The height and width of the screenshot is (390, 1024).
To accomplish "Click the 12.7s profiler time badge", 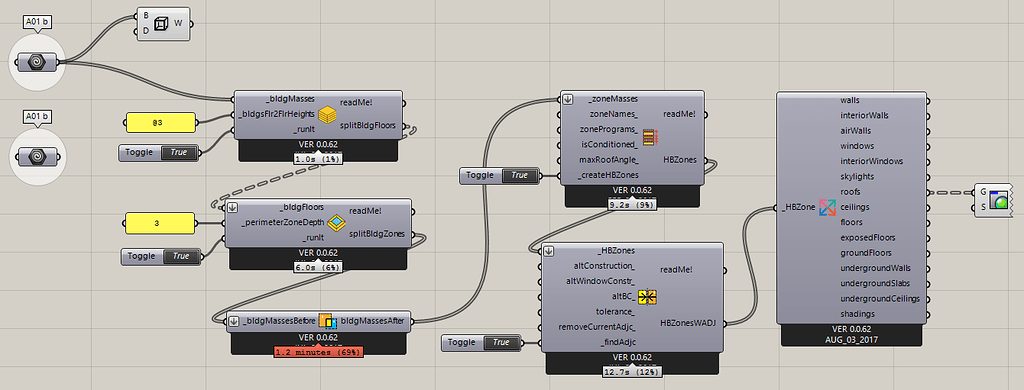I will tap(633, 371).
